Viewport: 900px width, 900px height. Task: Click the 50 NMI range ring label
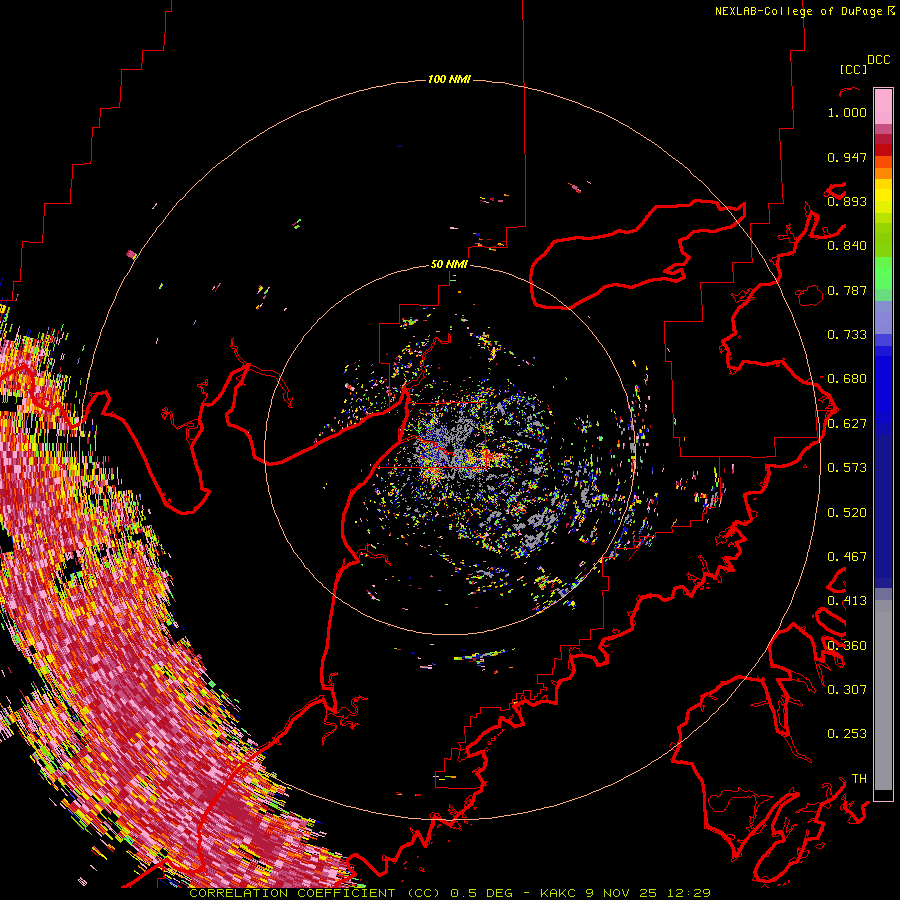coord(449,264)
